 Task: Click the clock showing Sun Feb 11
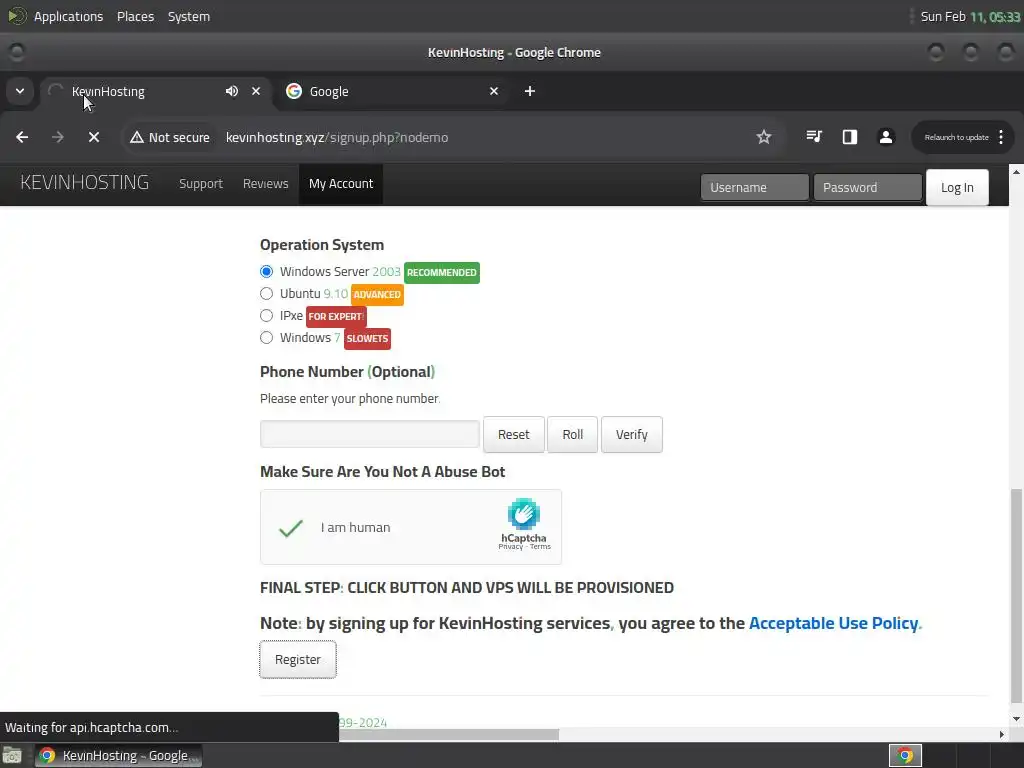pyautogui.click(x=970, y=16)
